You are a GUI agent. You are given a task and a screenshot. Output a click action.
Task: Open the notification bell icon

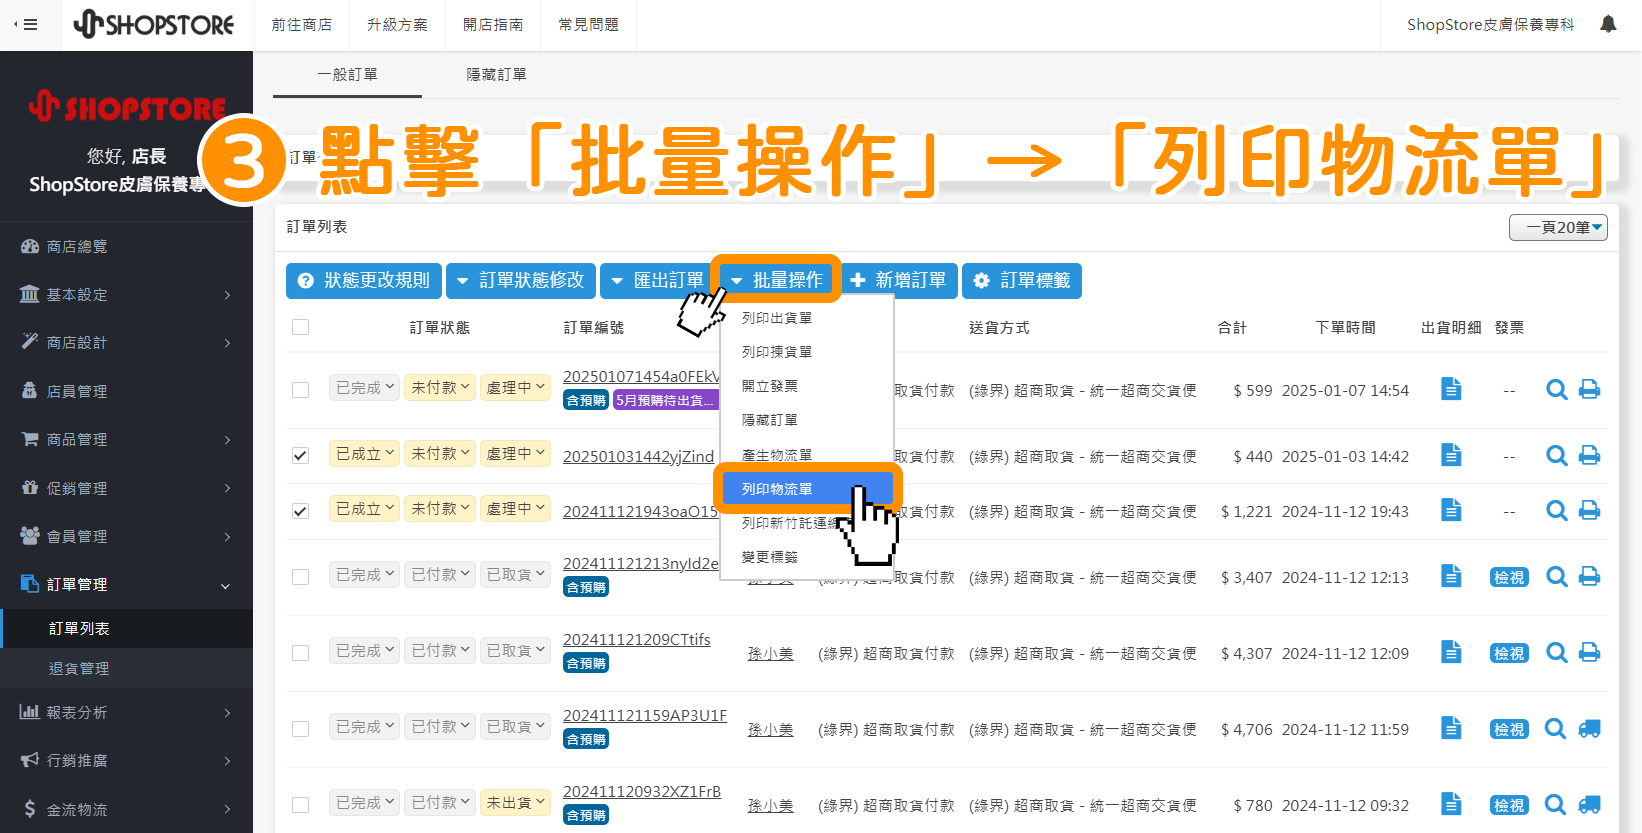click(1608, 24)
